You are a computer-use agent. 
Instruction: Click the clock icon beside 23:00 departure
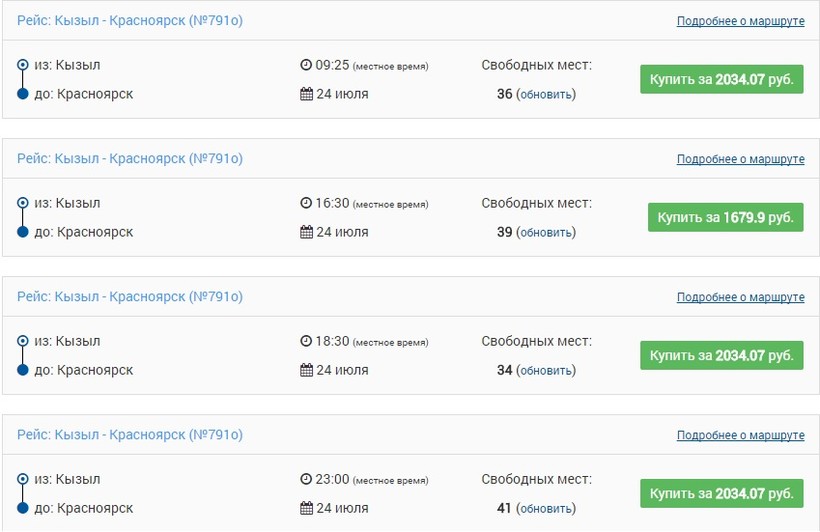(x=306, y=479)
